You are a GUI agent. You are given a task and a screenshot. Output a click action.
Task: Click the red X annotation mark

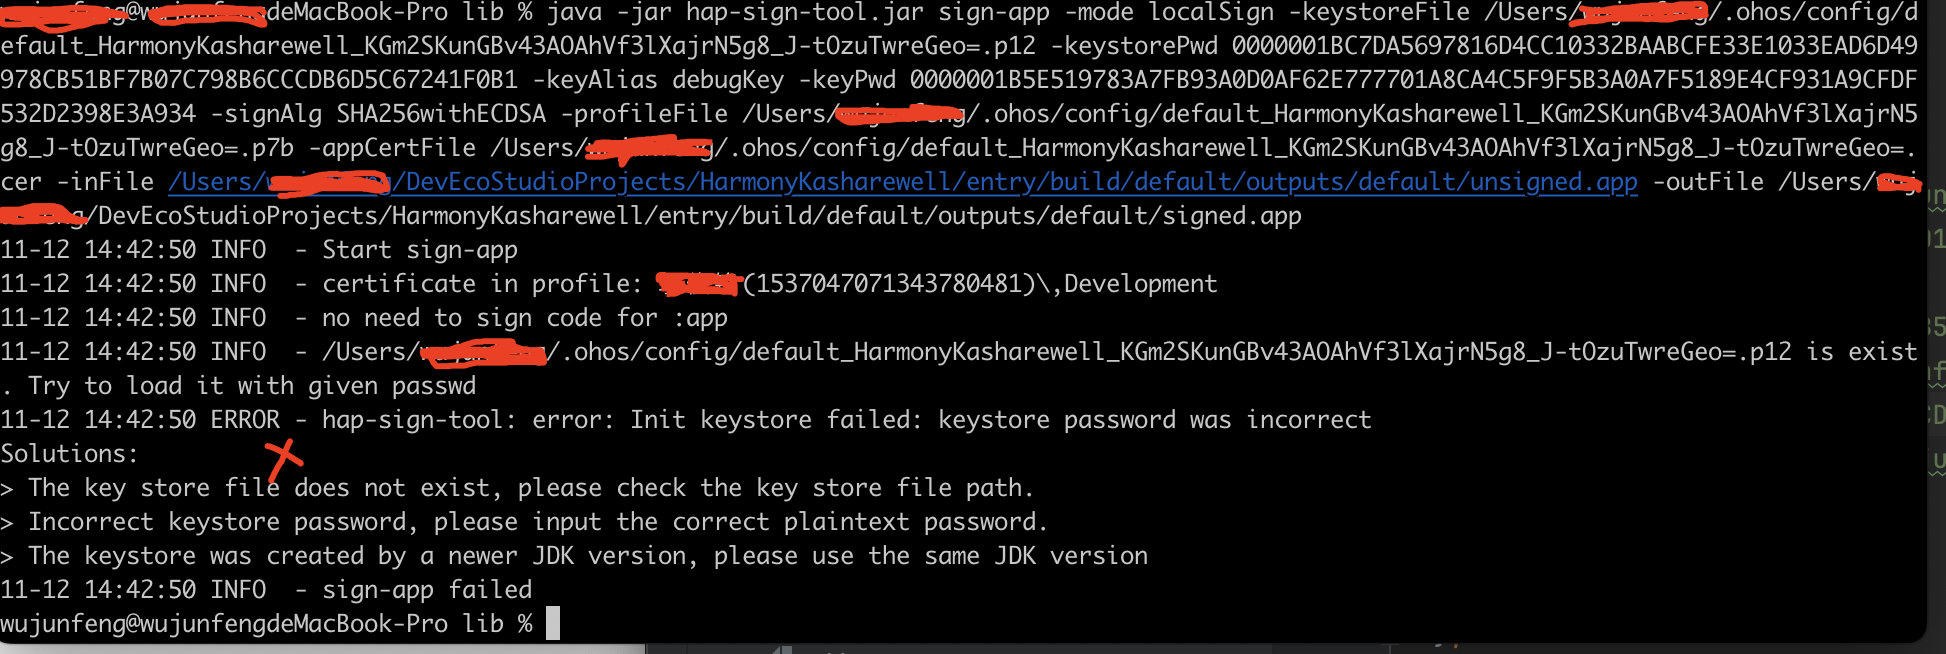click(x=283, y=459)
